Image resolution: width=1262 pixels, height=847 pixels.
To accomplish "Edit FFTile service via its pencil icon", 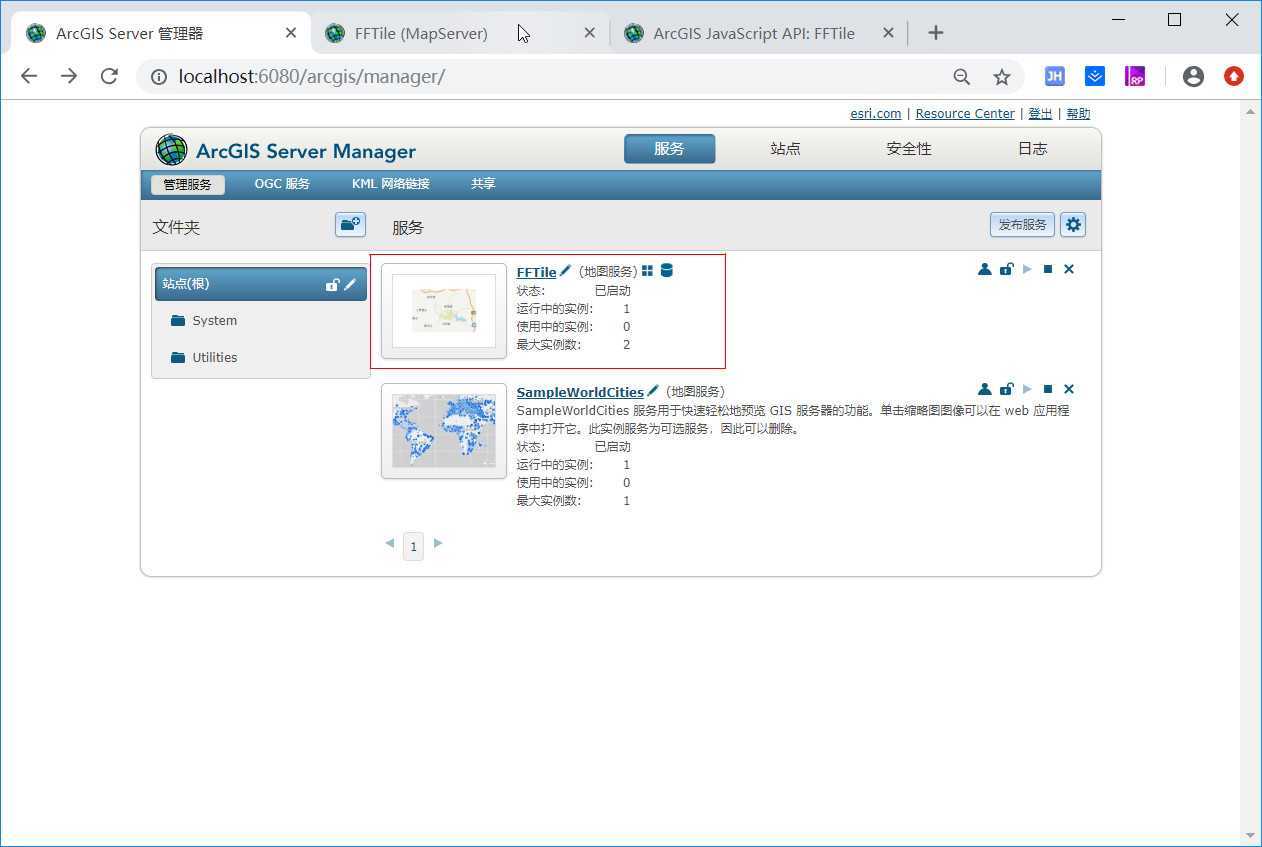I will point(566,271).
